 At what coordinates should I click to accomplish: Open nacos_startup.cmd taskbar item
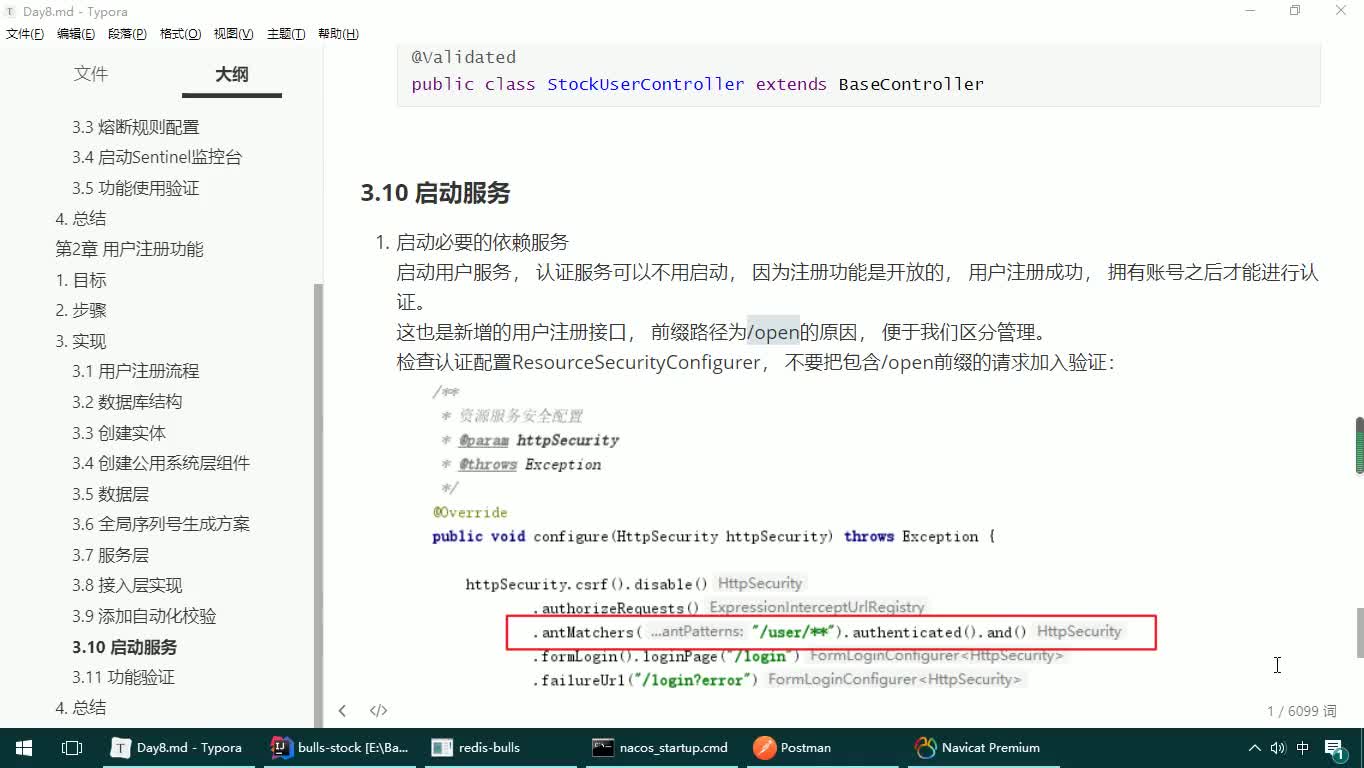tap(661, 747)
